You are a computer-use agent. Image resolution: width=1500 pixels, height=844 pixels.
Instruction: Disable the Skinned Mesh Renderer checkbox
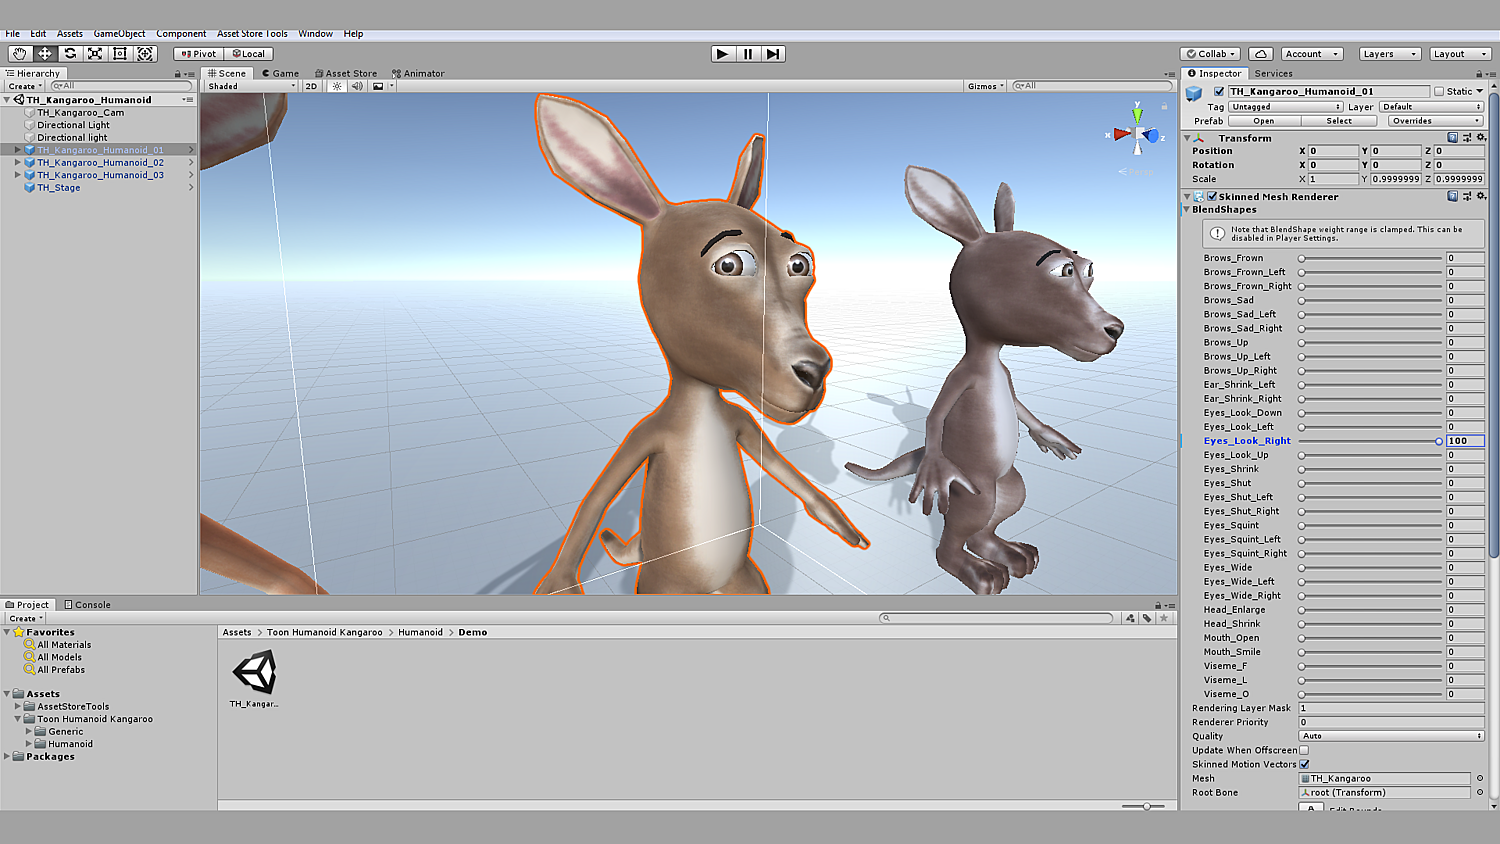pyautogui.click(x=1212, y=197)
